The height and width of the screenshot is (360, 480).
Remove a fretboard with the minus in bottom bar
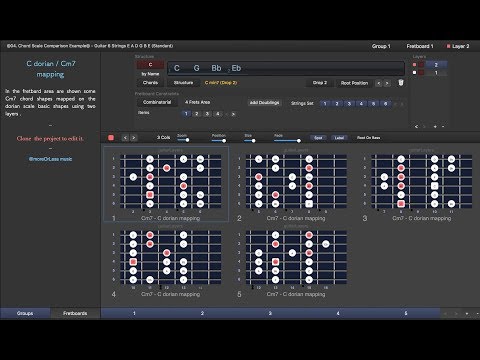[477, 314]
